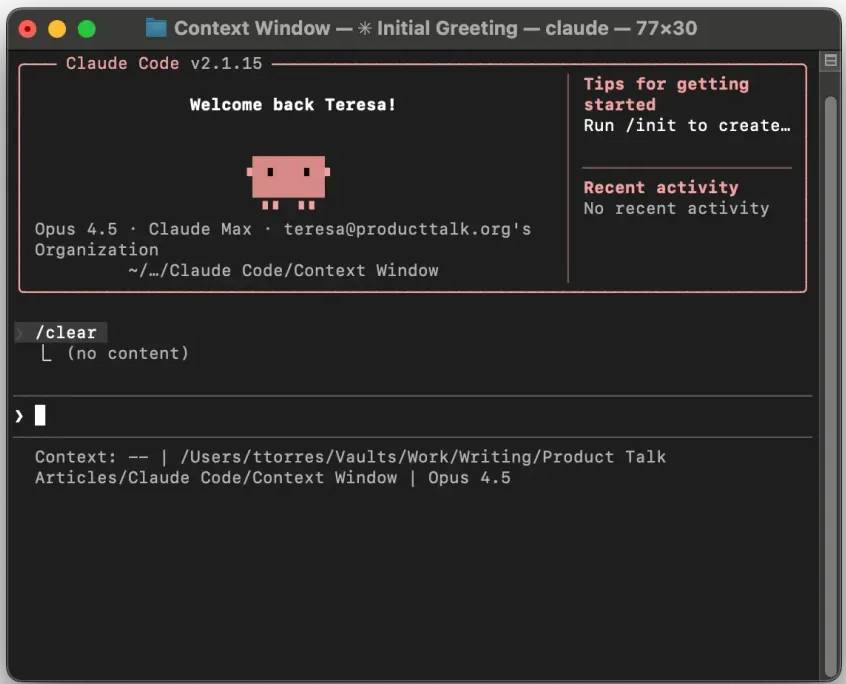Click the "Context: --" status line
Viewport: 846px width, 684px height.
click(x=351, y=457)
